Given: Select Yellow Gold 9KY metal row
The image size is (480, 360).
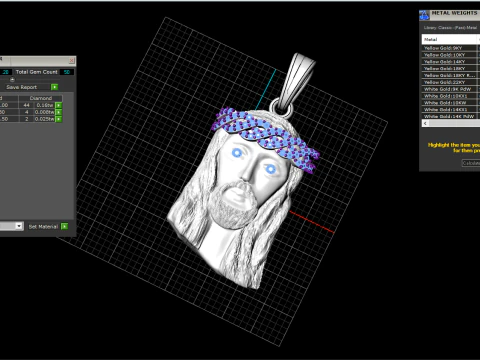Looking at the screenshot, I should [450, 48].
